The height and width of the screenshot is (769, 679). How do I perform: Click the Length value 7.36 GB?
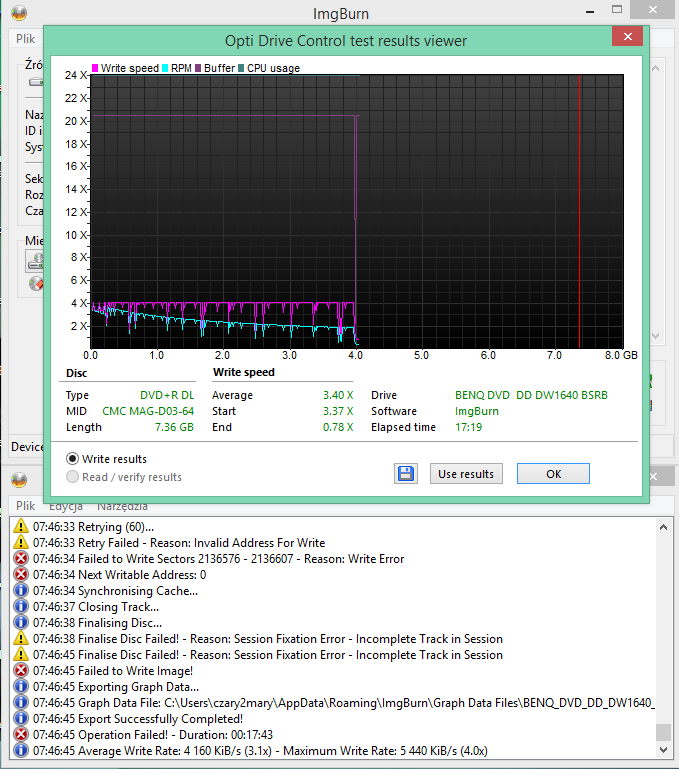174,427
